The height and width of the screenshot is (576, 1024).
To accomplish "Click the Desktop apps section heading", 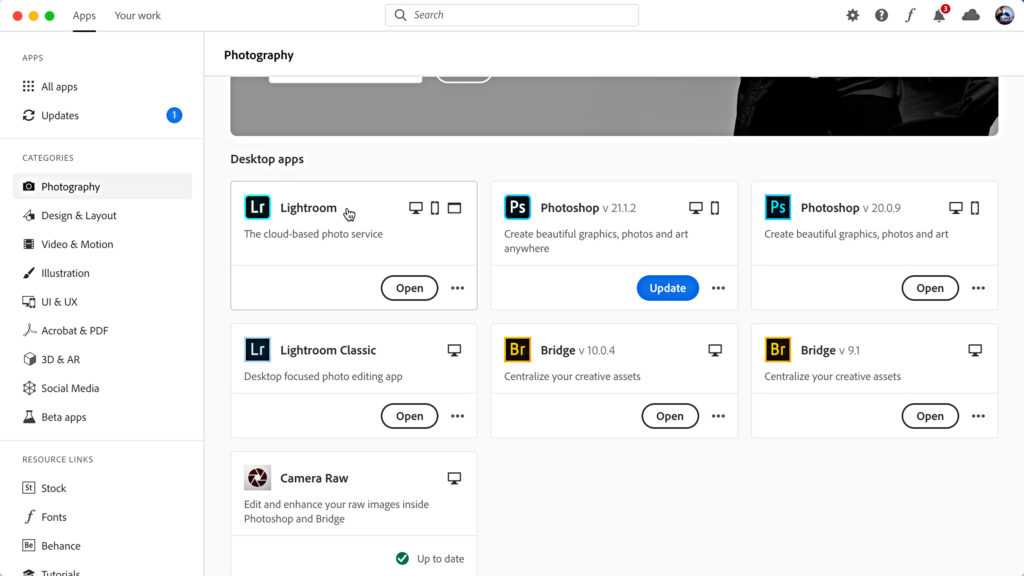I will click(x=267, y=159).
